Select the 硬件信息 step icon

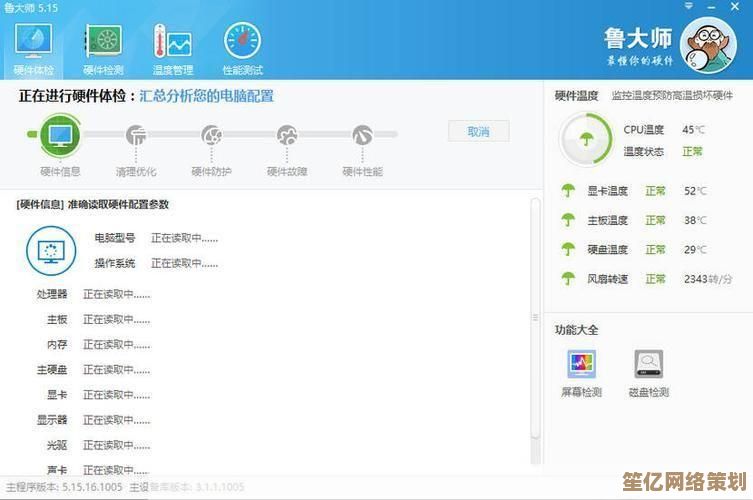tap(61, 134)
